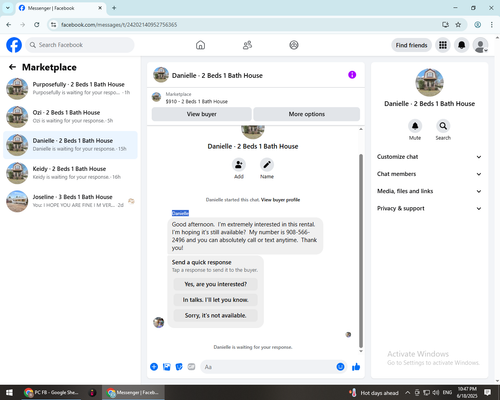Send a thumbs-up like
500x400 pixels.
pyautogui.click(x=356, y=367)
